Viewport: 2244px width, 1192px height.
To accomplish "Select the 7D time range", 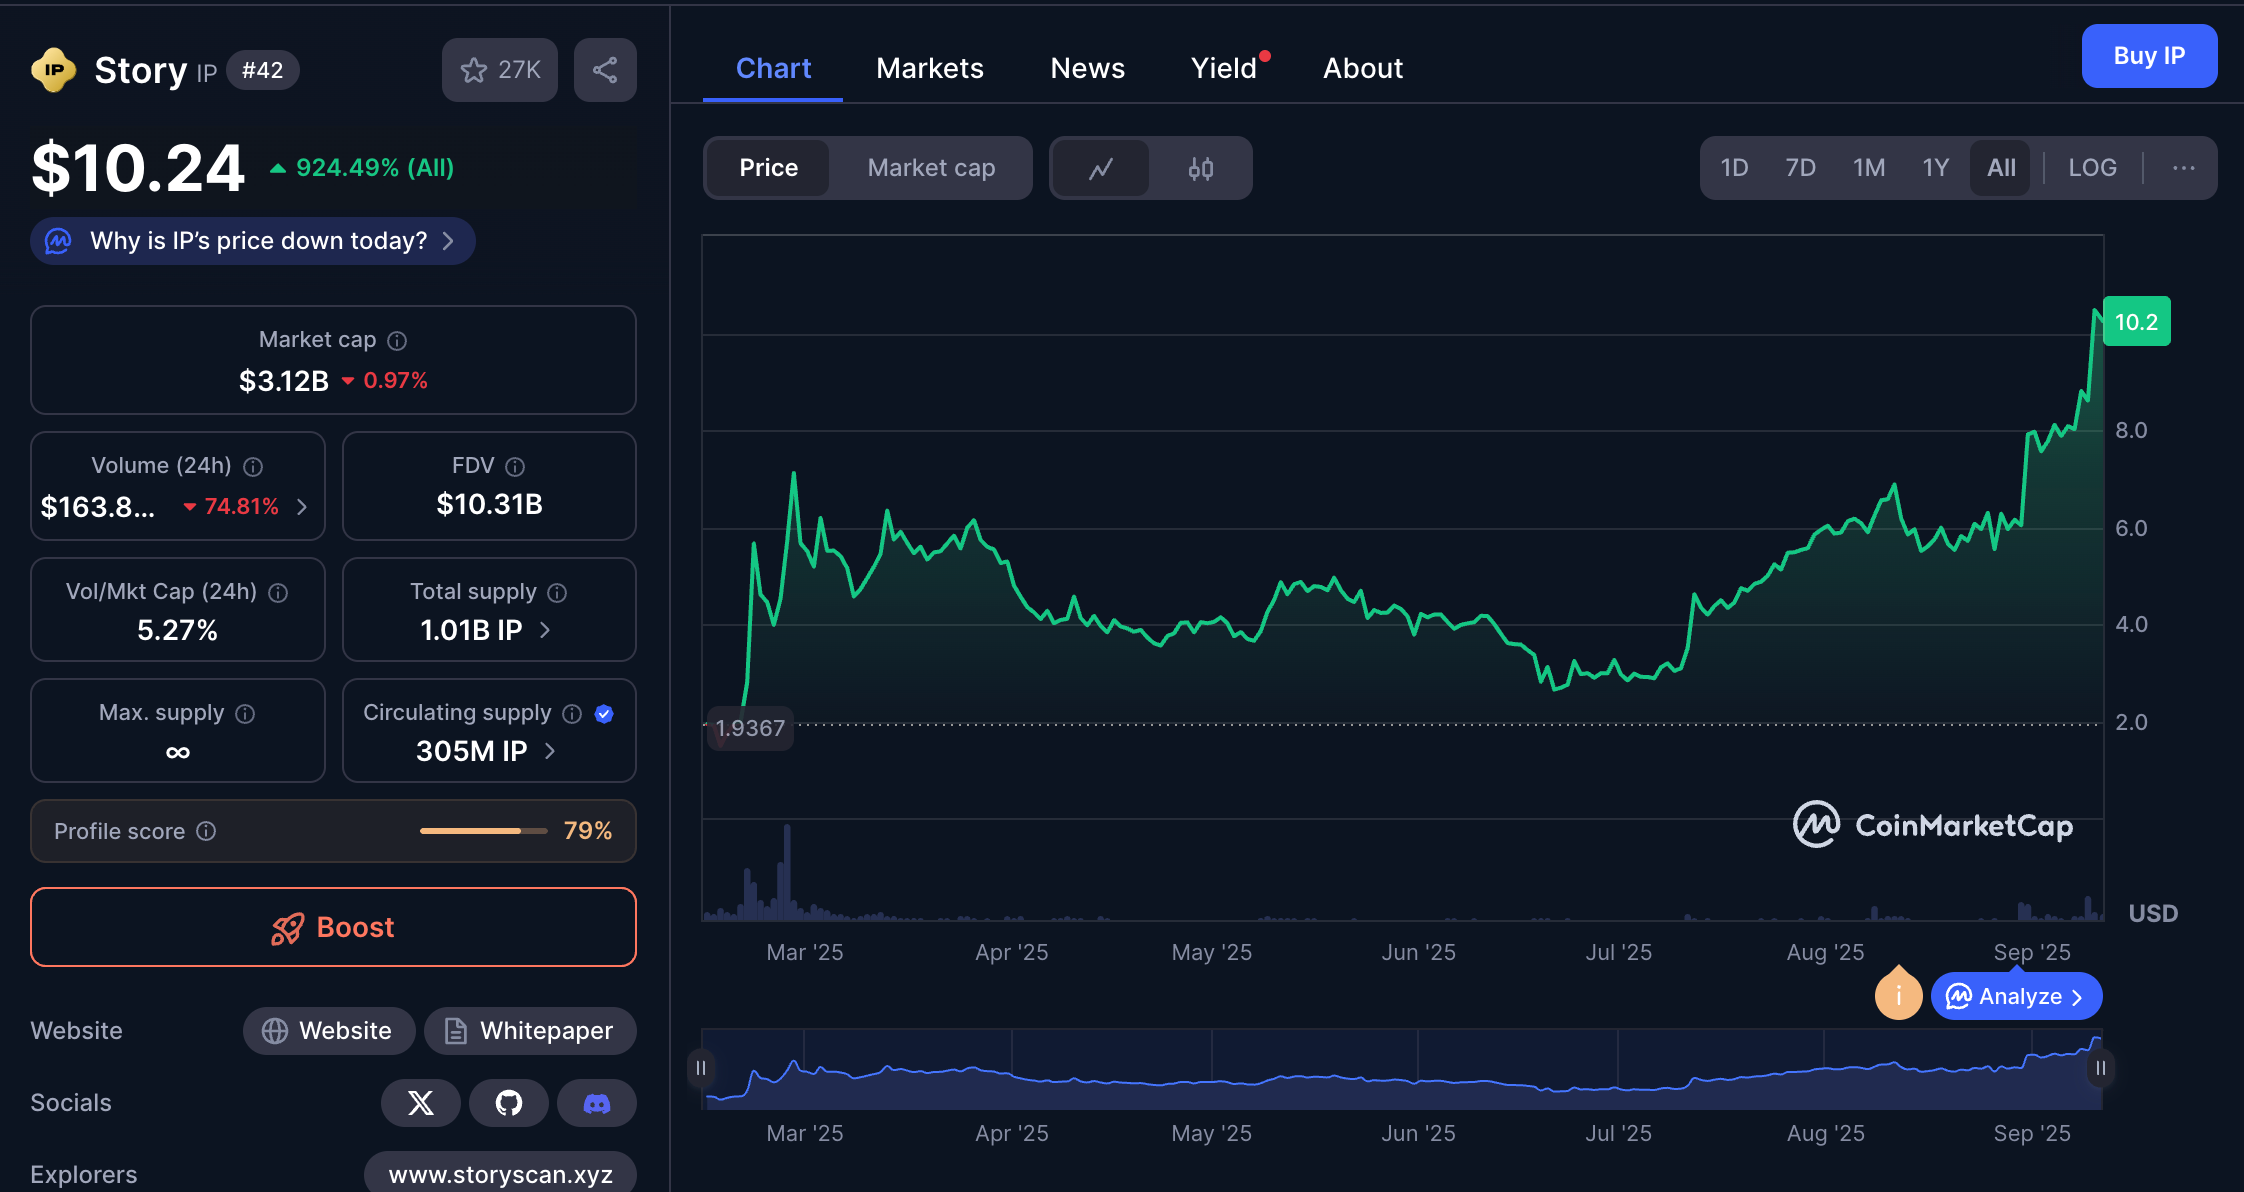I will [1800, 168].
